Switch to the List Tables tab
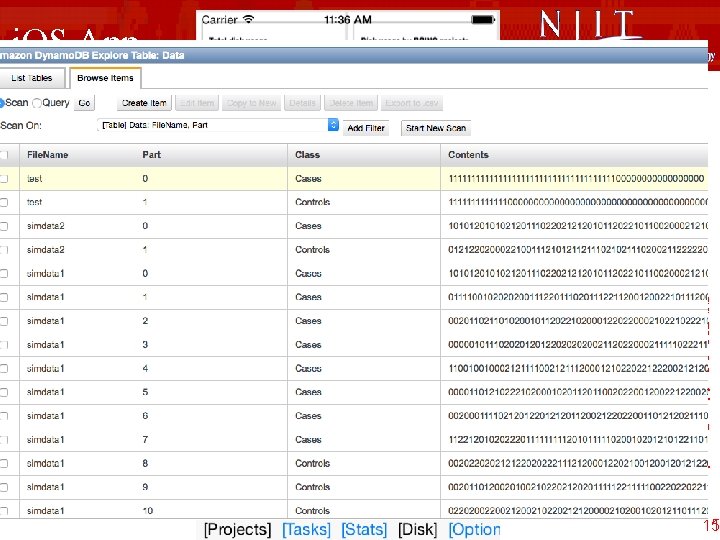 point(32,78)
